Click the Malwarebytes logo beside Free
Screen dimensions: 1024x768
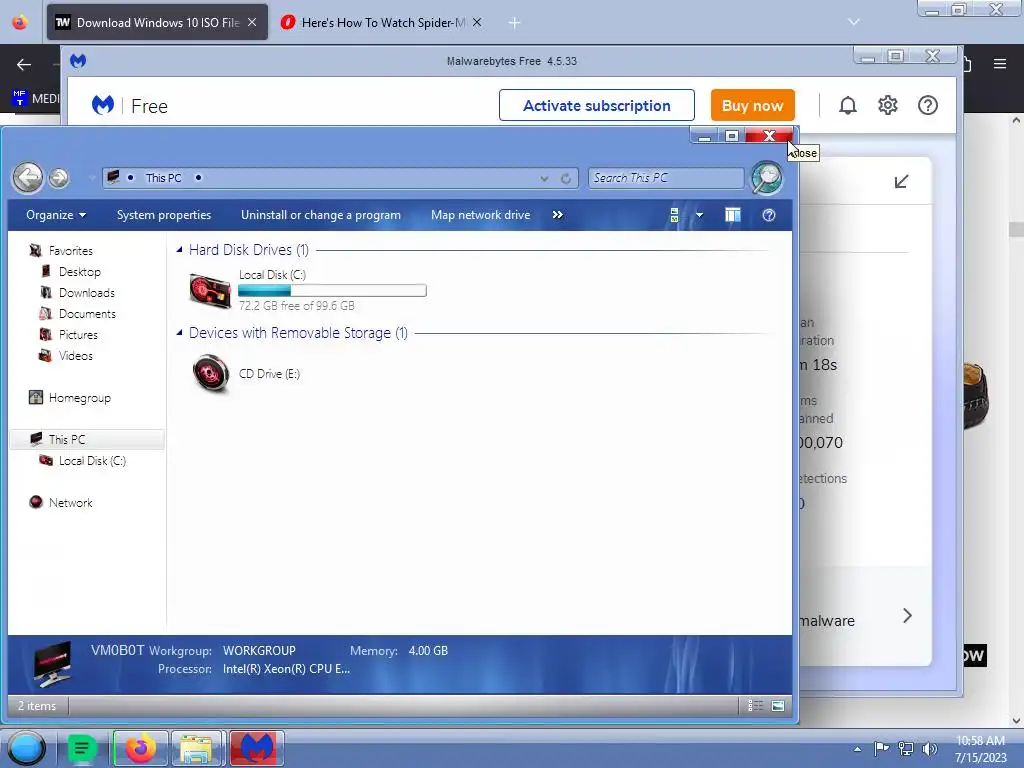[x=103, y=105]
